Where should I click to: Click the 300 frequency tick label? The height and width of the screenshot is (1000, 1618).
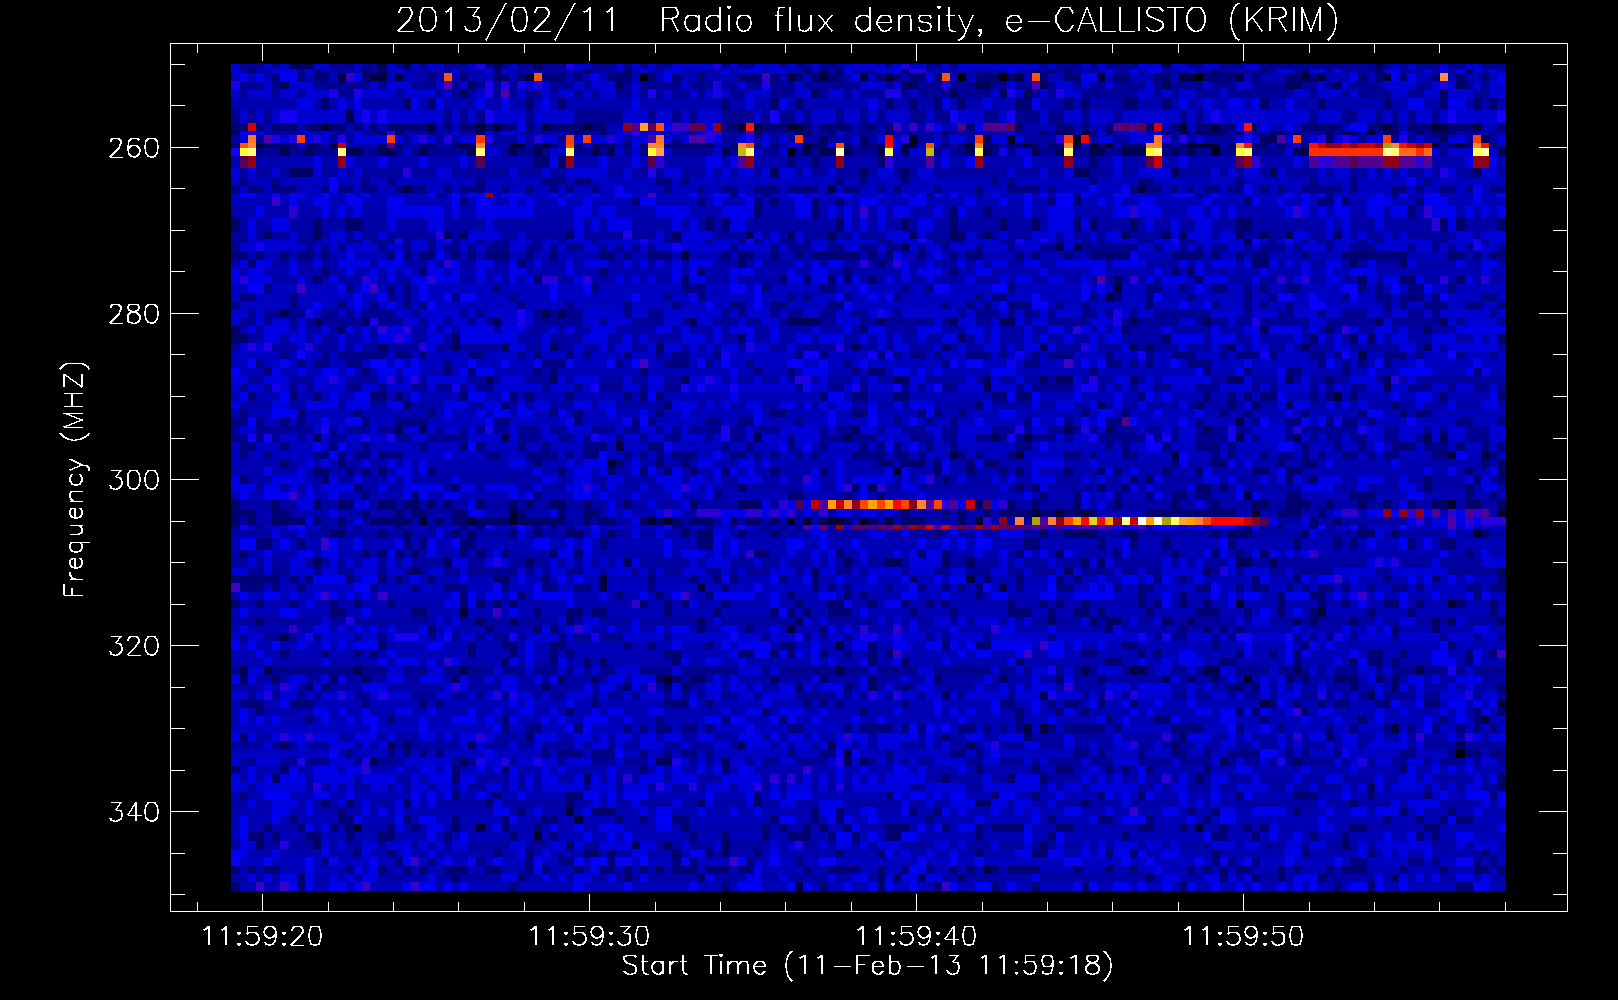click(x=134, y=480)
